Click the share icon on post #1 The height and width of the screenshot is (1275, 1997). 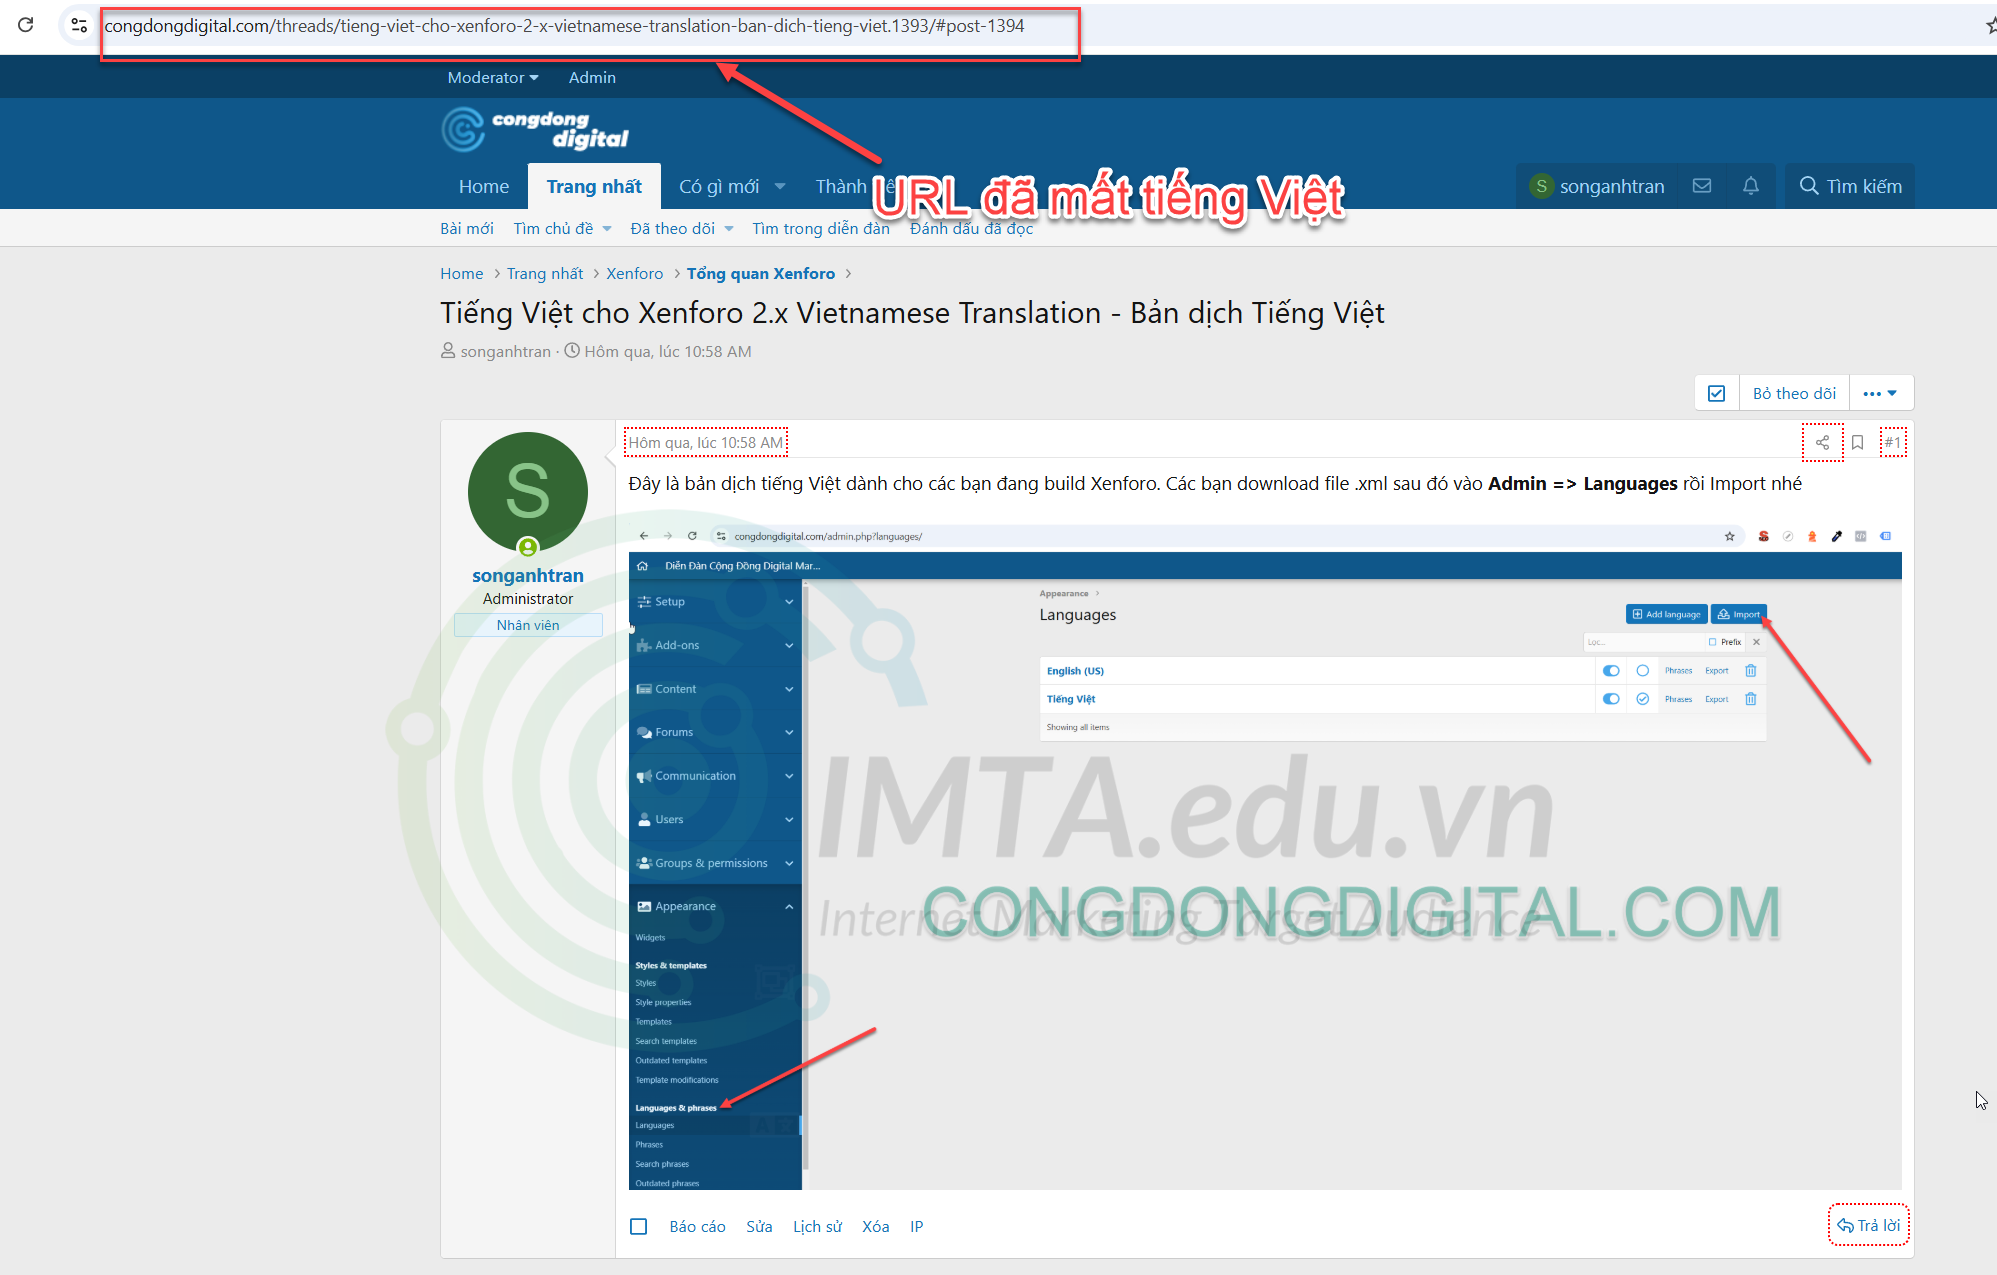1823,442
